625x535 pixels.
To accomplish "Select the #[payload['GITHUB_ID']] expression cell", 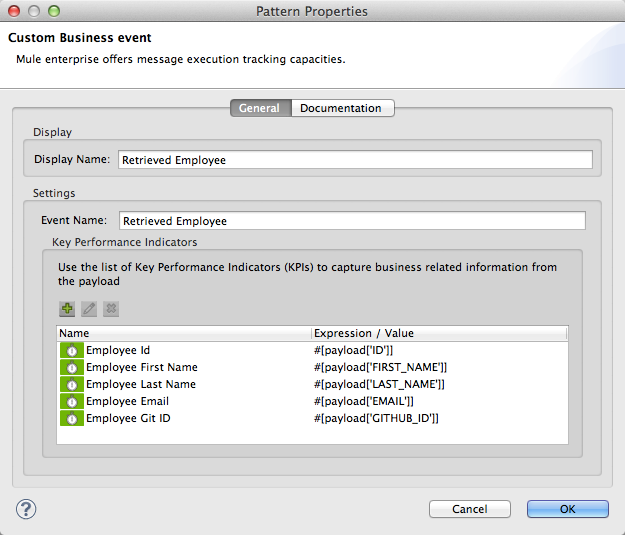I will pos(376,418).
